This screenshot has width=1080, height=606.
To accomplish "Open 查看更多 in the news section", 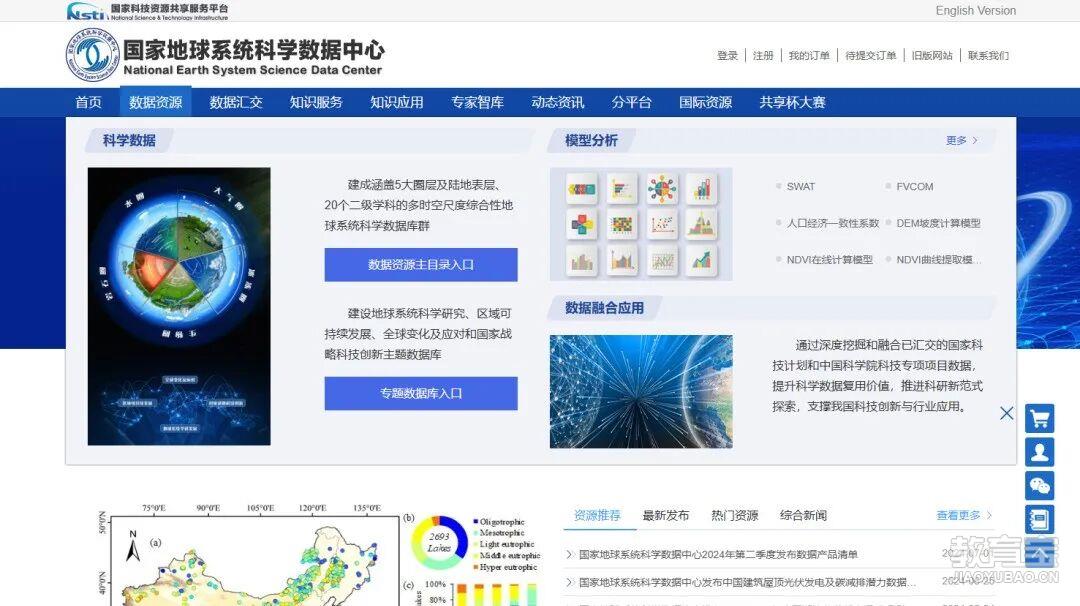I will click(959, 515).
